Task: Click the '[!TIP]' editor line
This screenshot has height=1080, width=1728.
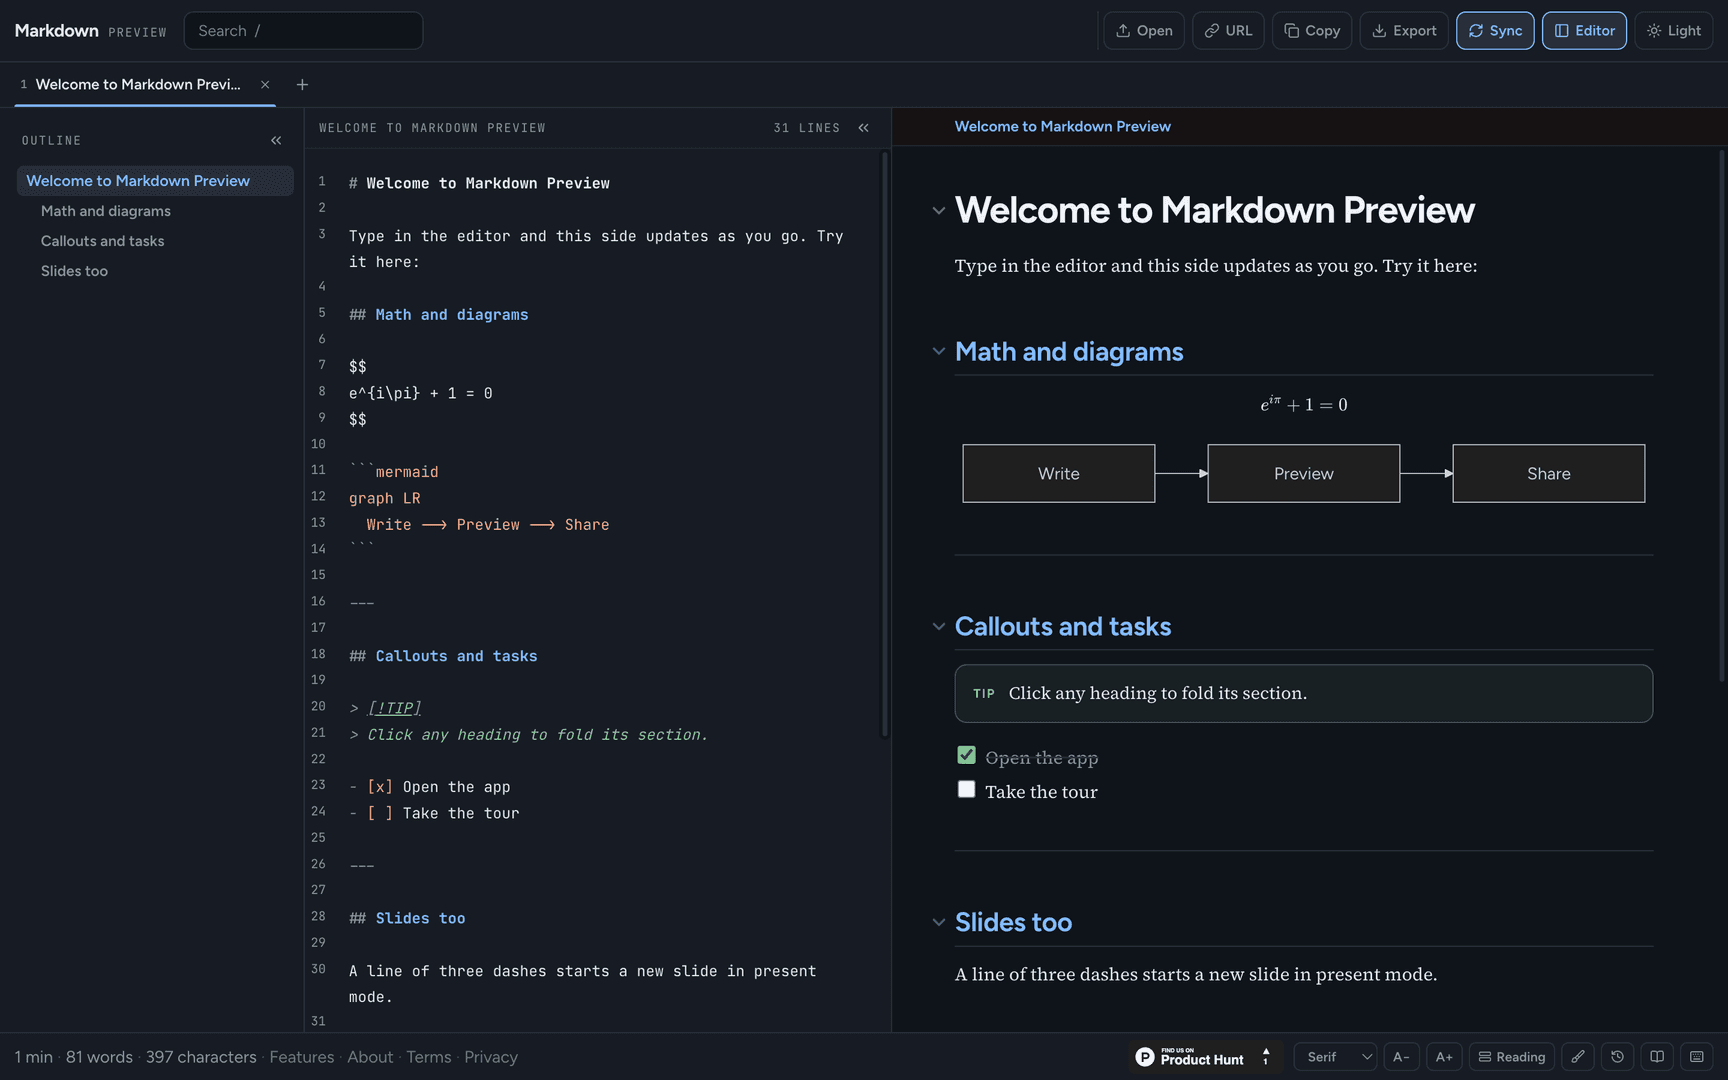Action: (x=385, y=708)
